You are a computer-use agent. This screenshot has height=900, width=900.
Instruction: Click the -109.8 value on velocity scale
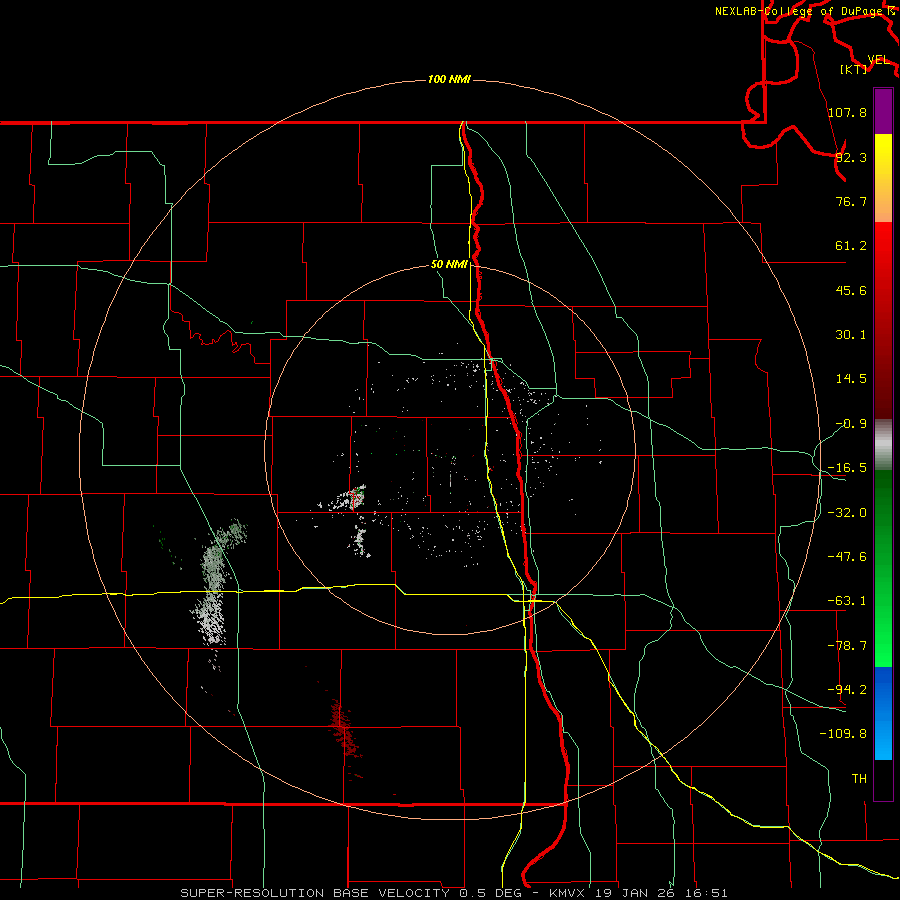[843, 734]
